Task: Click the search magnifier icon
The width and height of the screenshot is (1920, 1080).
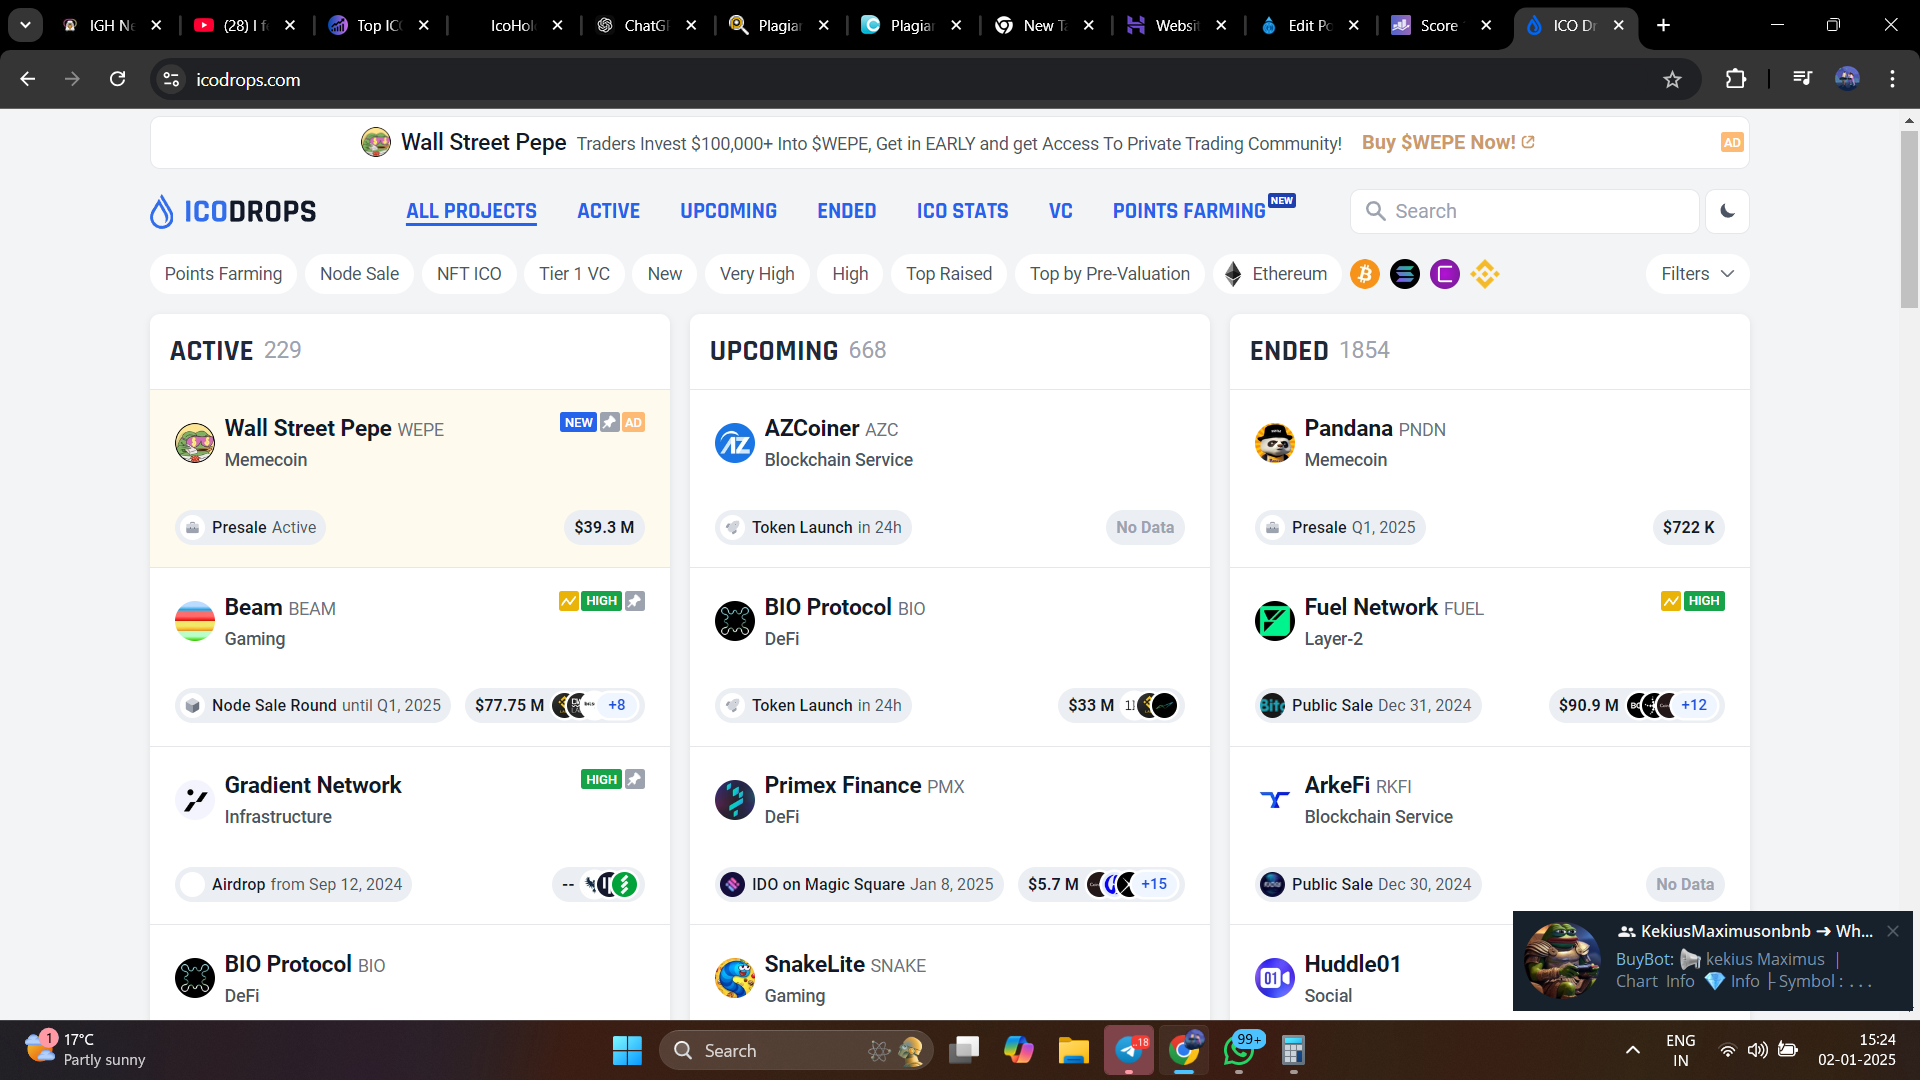Action: coord(1376,211)
